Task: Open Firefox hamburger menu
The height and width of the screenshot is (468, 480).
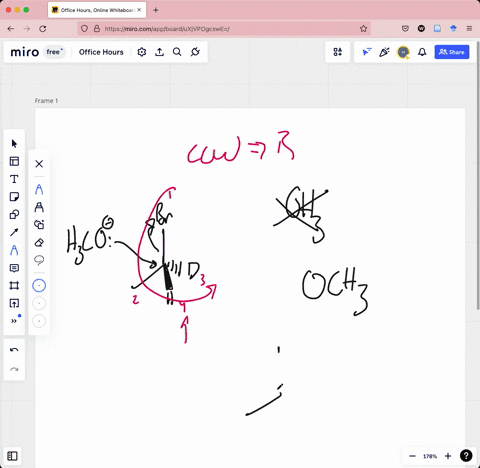Action: (469, 29)
